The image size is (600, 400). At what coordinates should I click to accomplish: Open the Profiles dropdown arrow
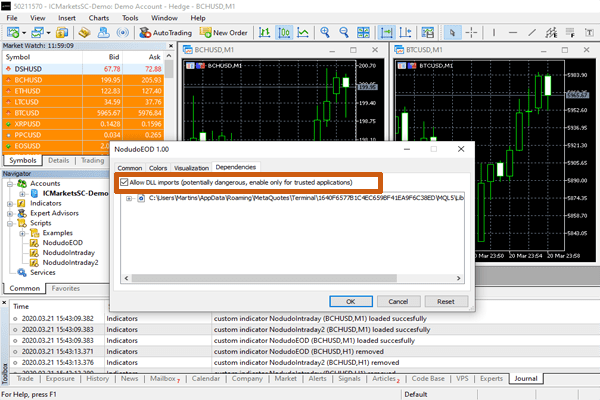click(48, 33)
